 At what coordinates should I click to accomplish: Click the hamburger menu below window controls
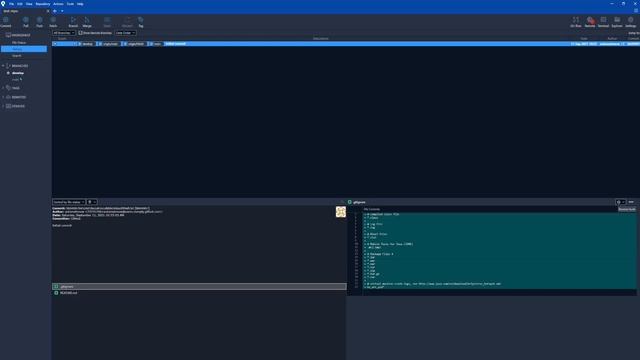pyautogui.click(x=636, y=11)
